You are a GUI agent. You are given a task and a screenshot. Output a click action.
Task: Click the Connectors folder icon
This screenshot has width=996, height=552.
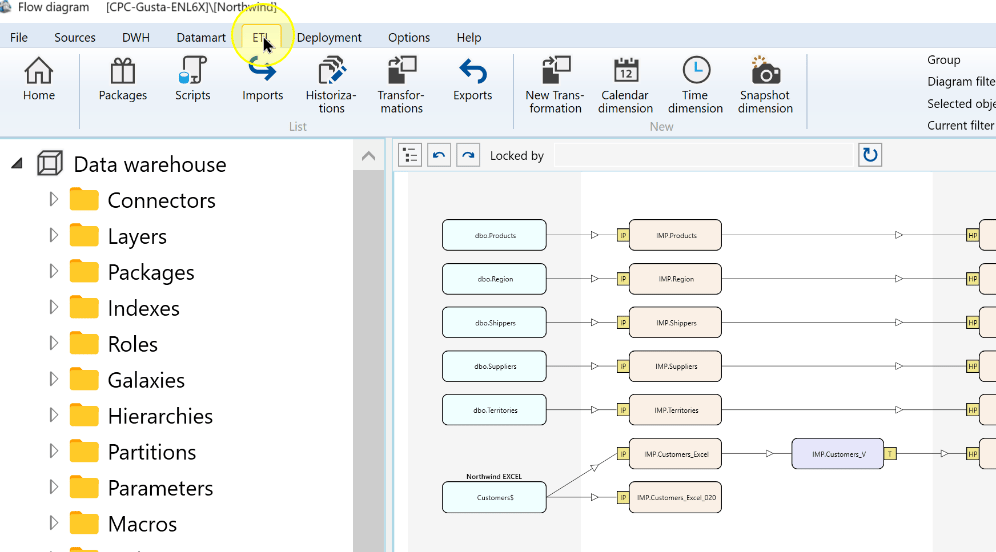[x=84, y=199]
